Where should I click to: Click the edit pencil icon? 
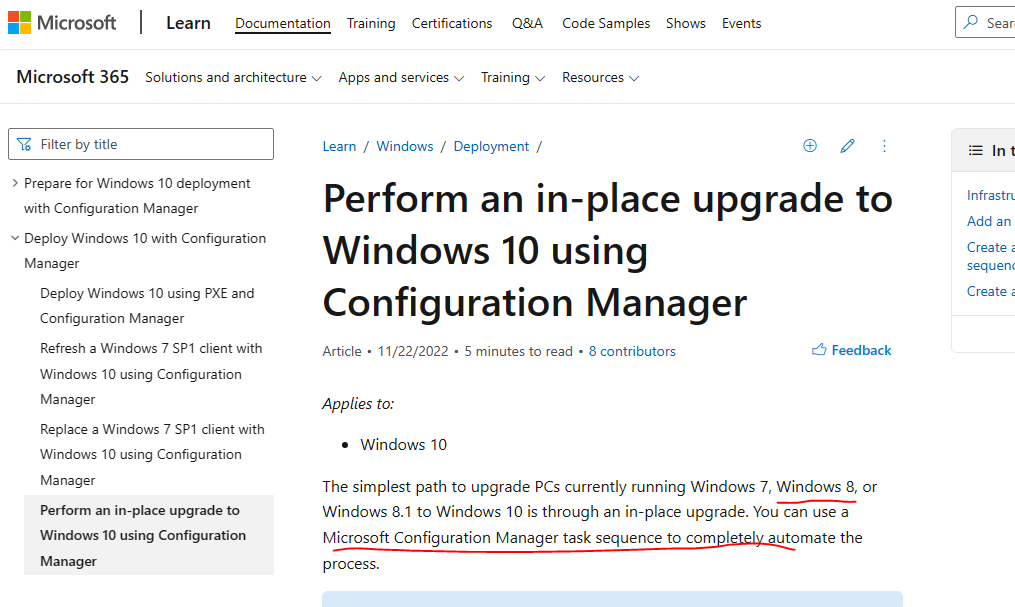click(847, 146)
